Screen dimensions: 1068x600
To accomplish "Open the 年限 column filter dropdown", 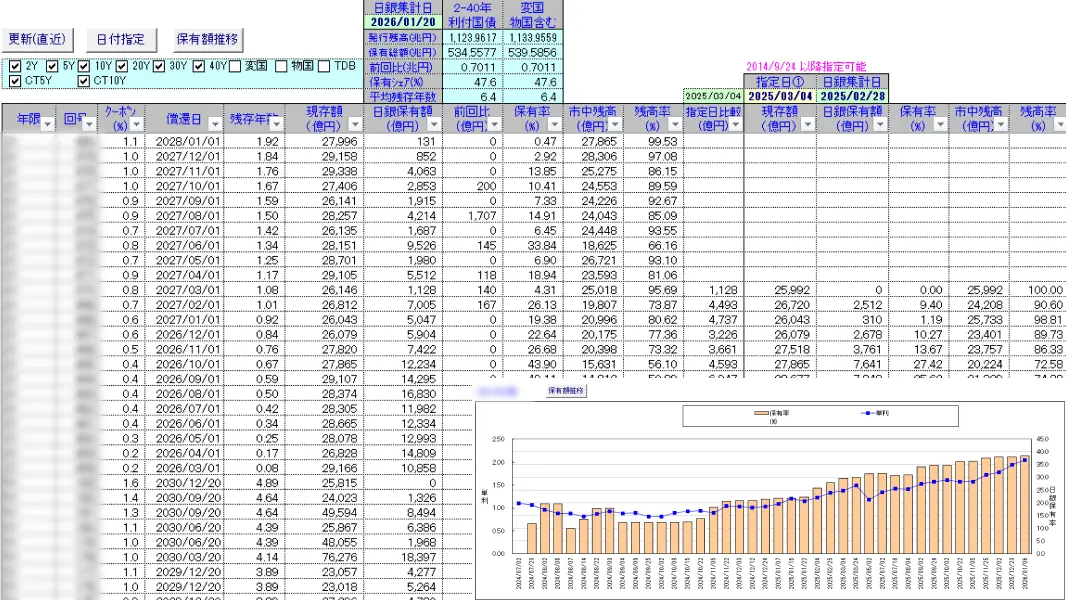I will [47, 125].
